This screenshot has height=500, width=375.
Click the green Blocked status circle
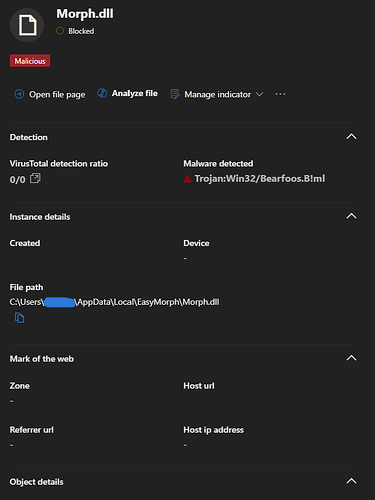(60, 31)
